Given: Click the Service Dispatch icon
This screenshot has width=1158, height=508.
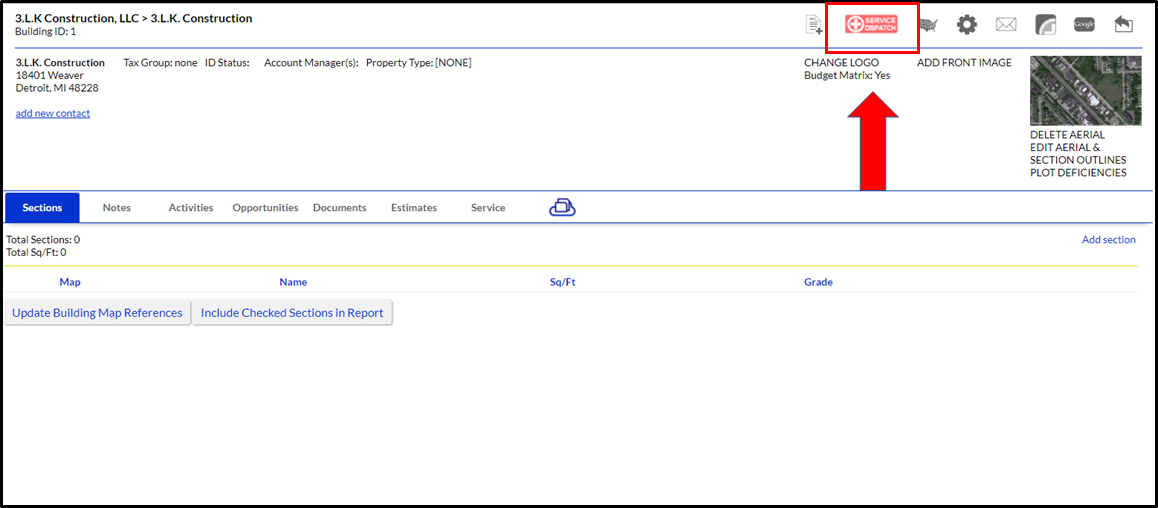Looking at the screenshot, I should 871,25.
